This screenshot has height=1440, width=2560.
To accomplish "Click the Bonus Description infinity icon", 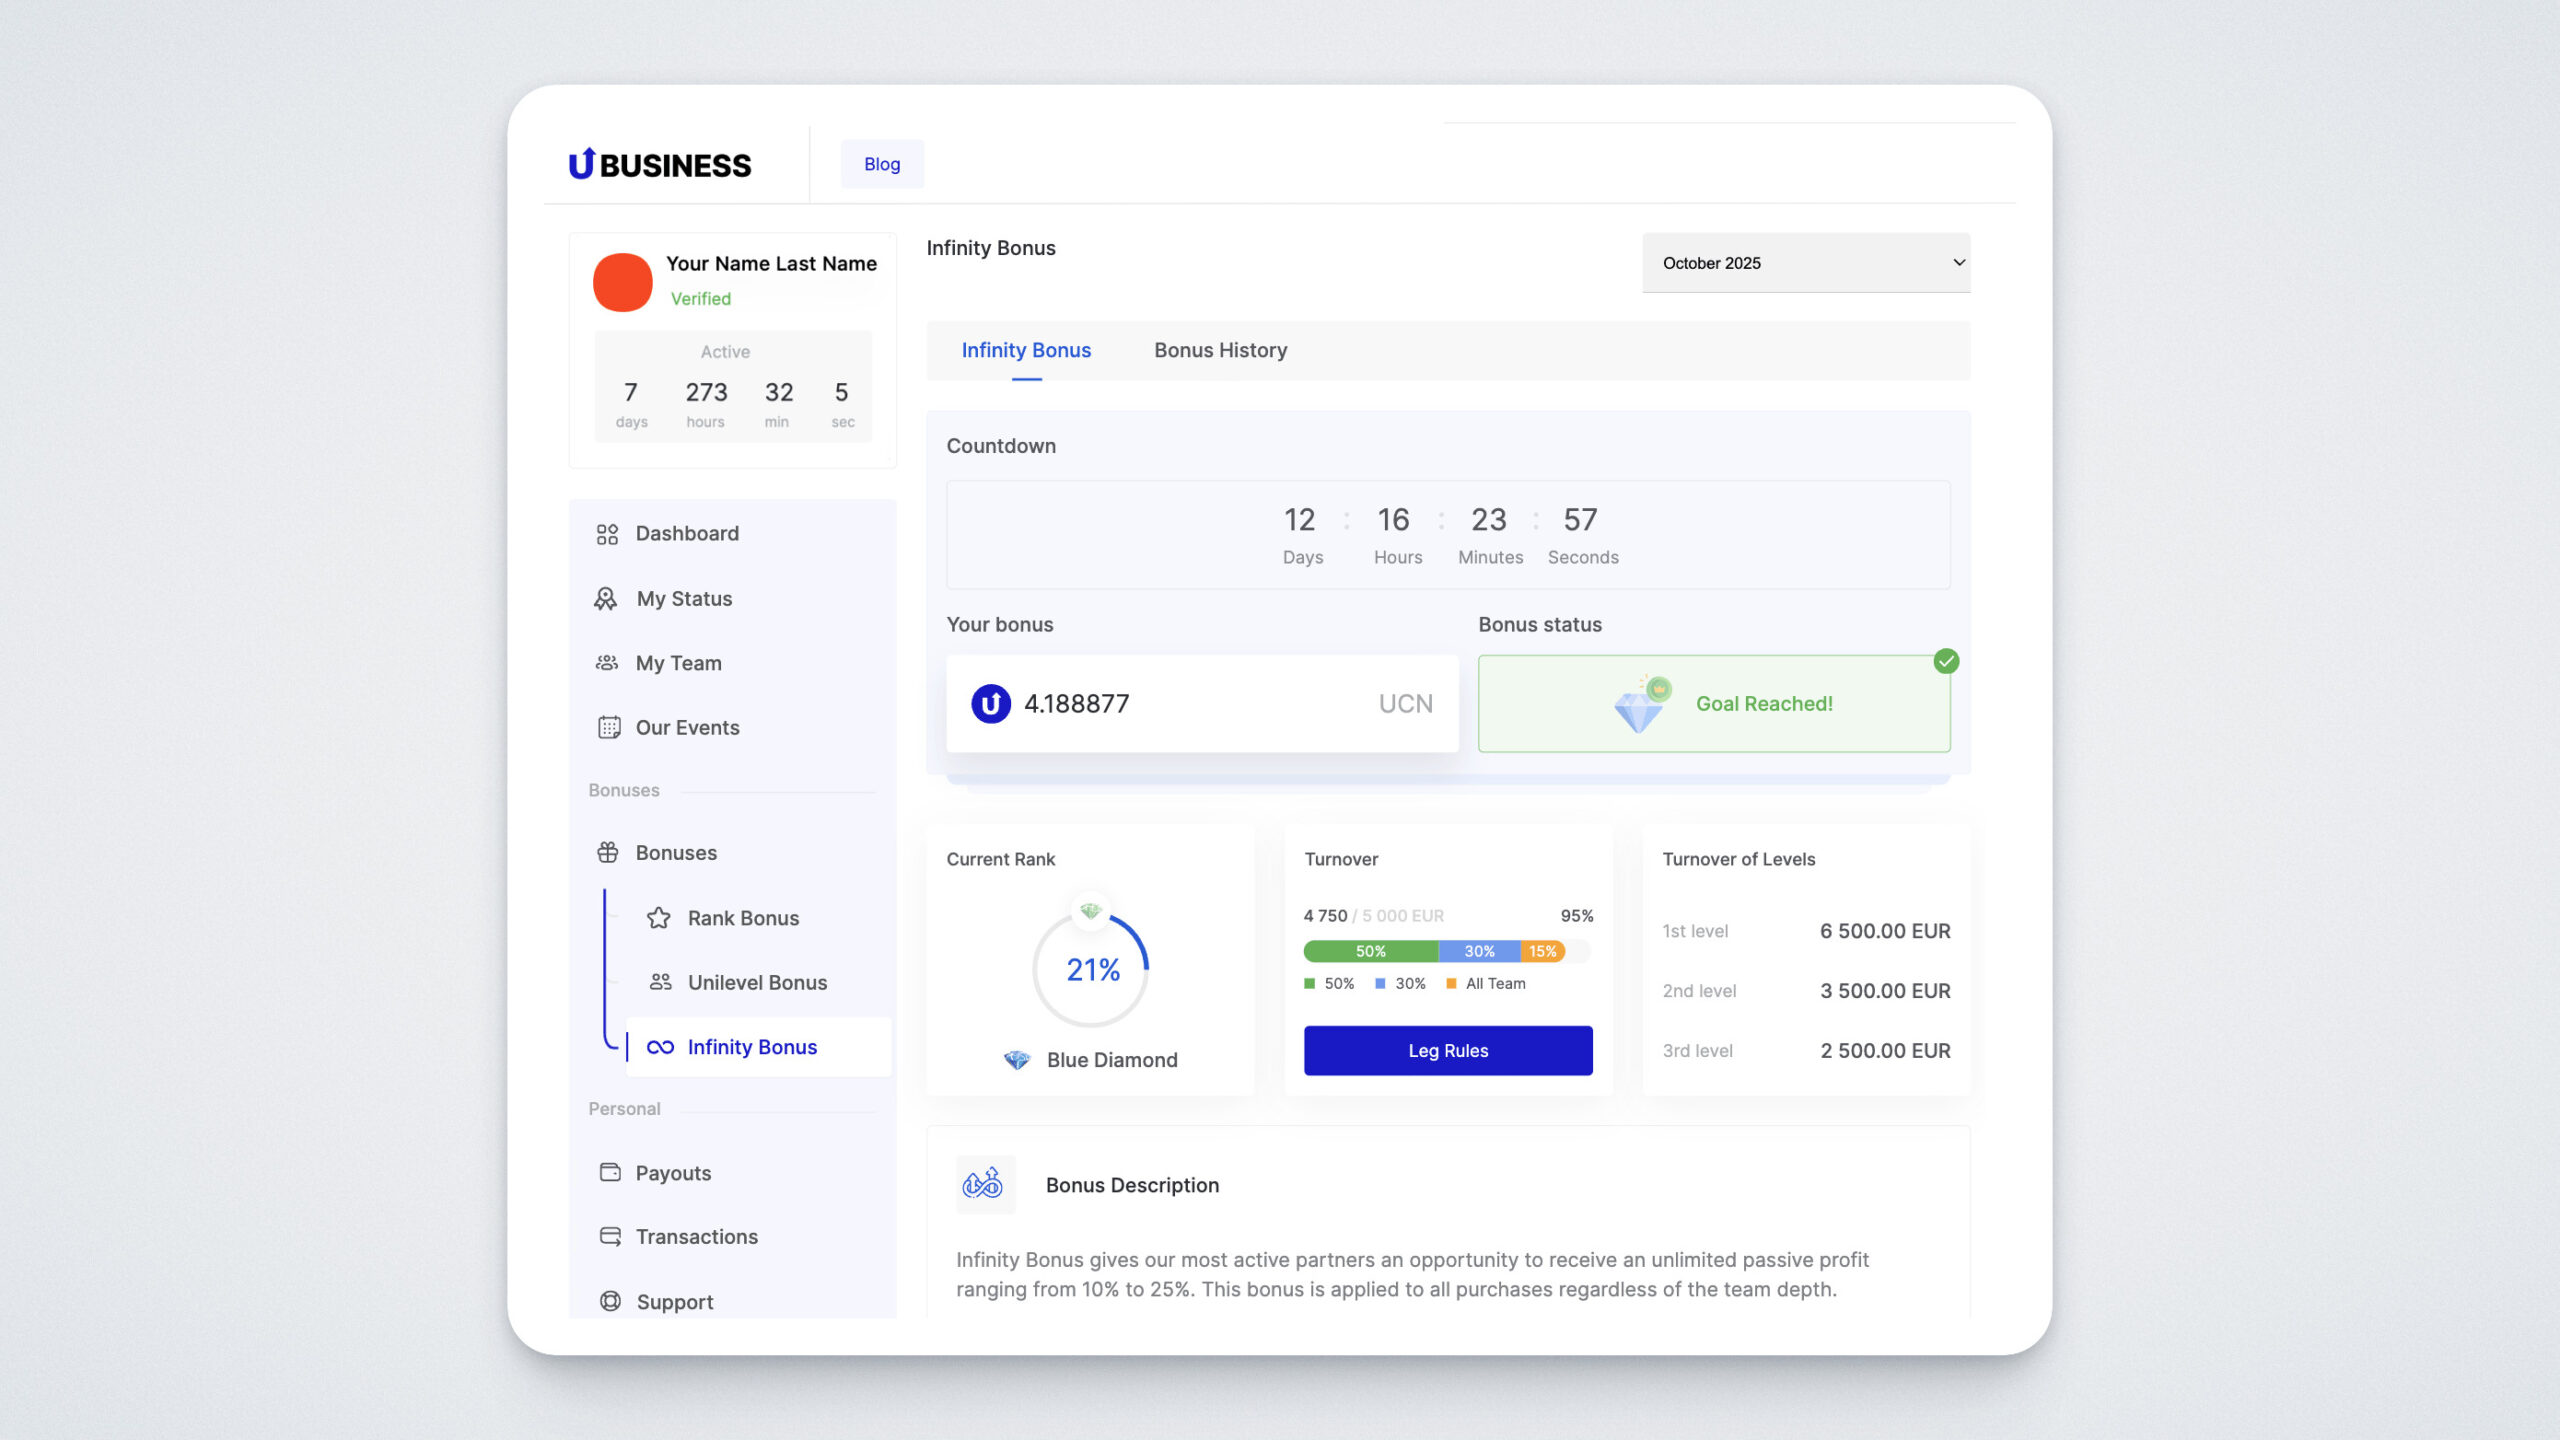I will tap(984, 1184).
